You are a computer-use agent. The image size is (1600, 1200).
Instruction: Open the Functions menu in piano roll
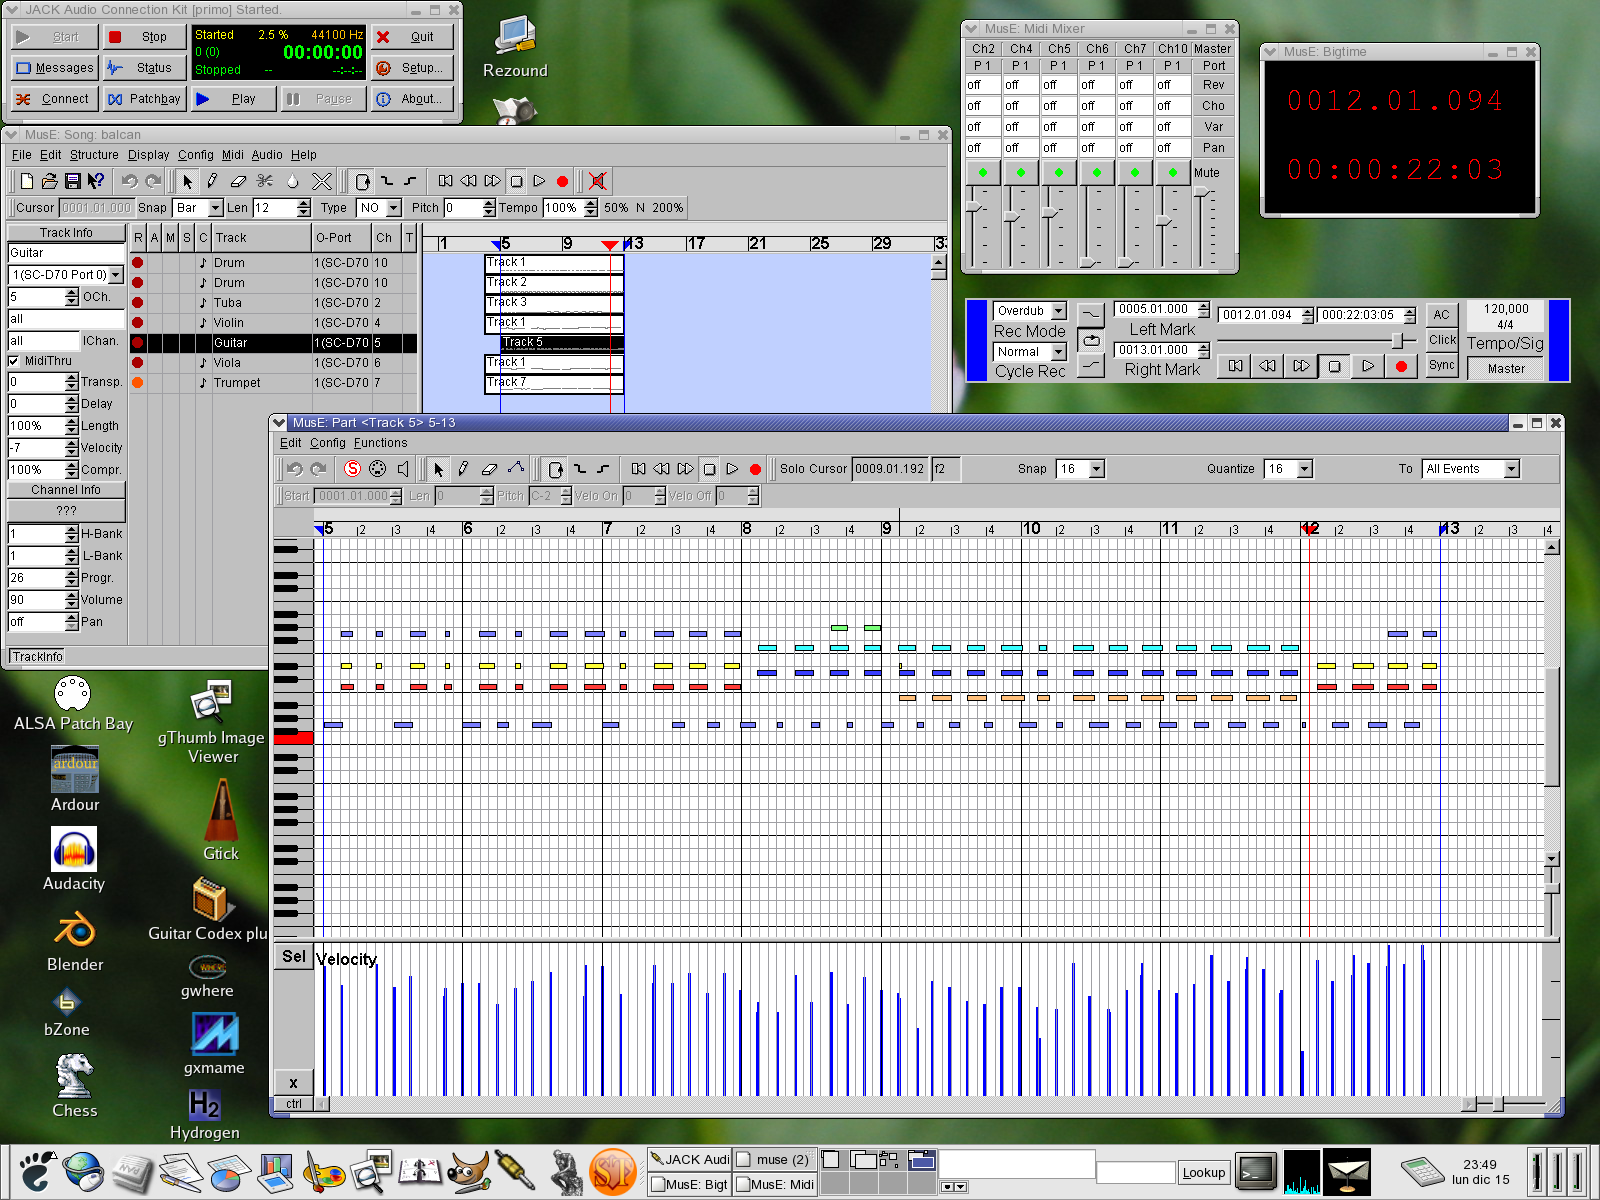380,443
